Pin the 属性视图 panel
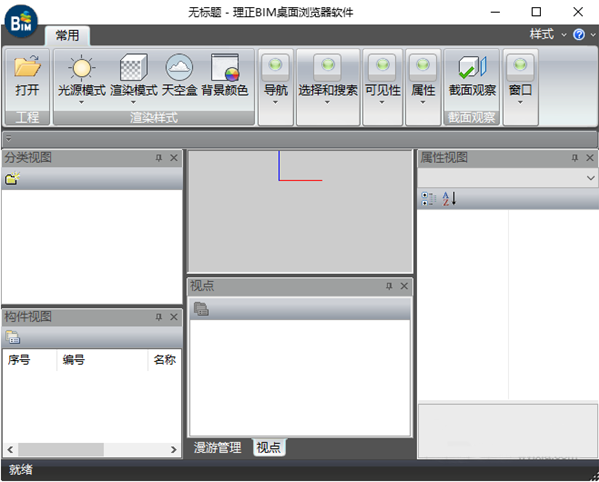The image size is (599, 482). point(575,158)
